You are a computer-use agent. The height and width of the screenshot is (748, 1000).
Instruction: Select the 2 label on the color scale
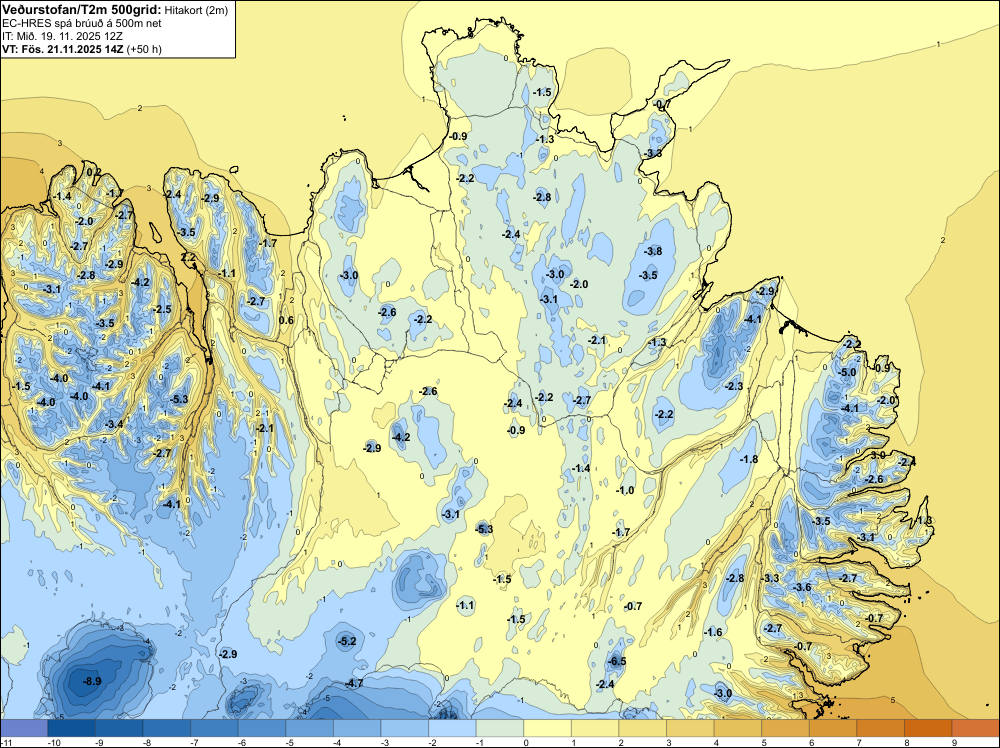click(621, 742)
